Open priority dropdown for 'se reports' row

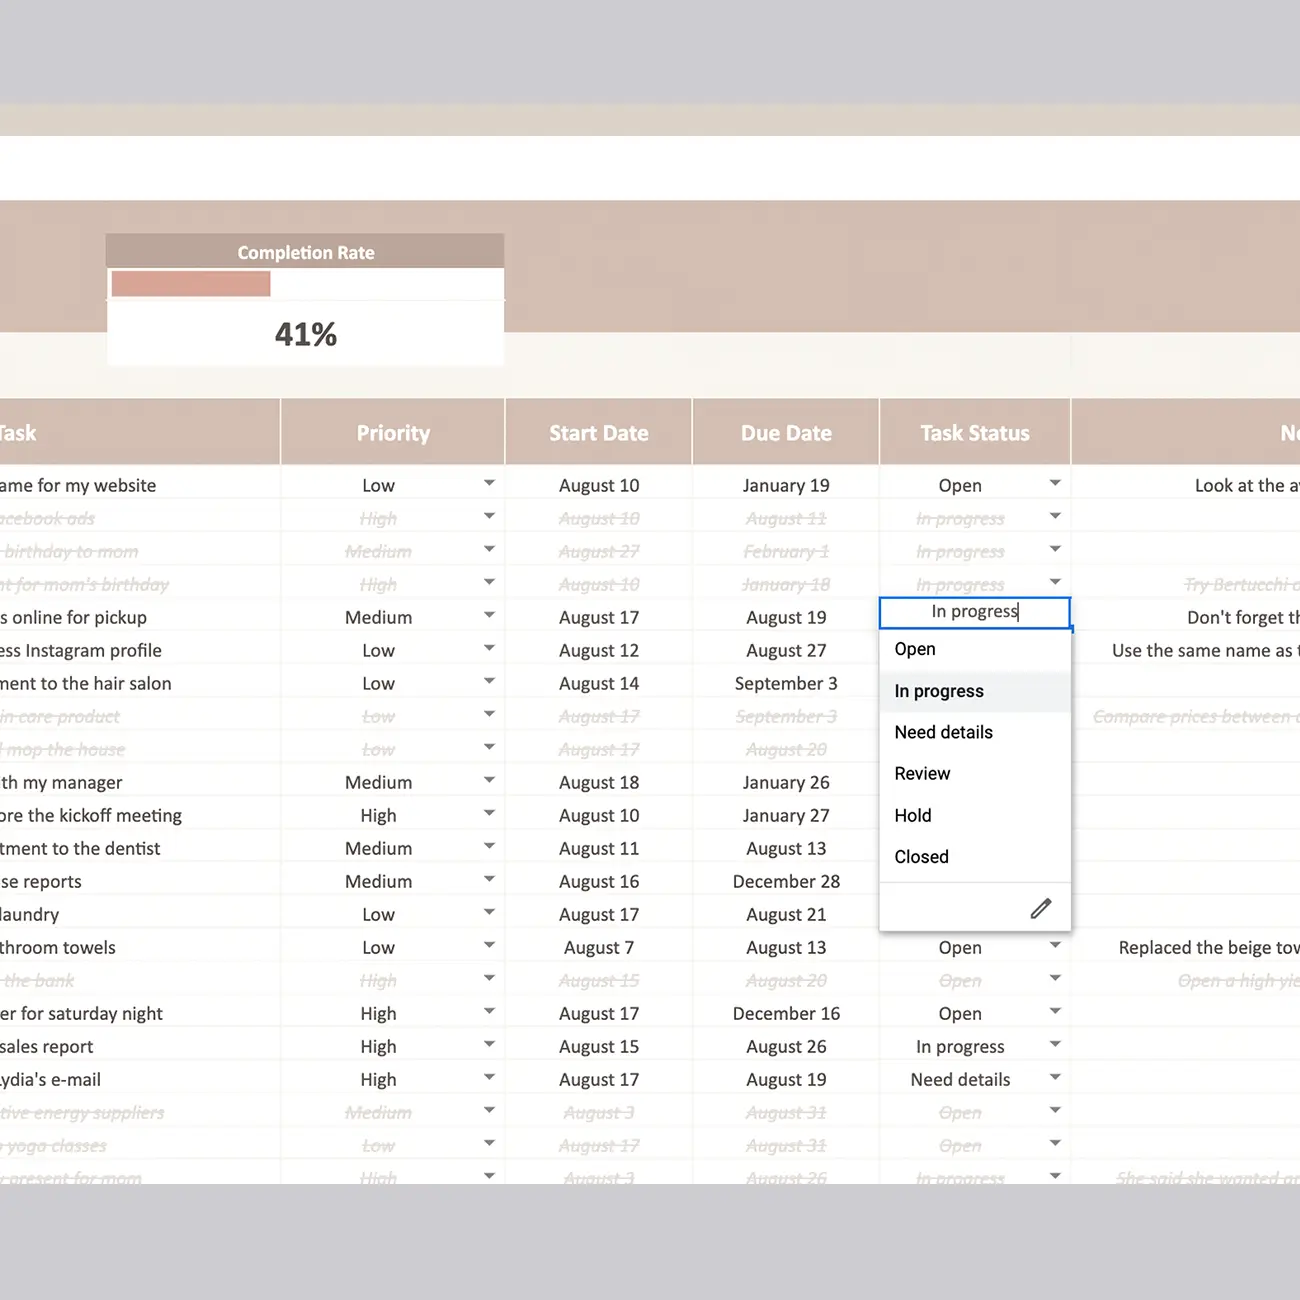pos(489,879)
